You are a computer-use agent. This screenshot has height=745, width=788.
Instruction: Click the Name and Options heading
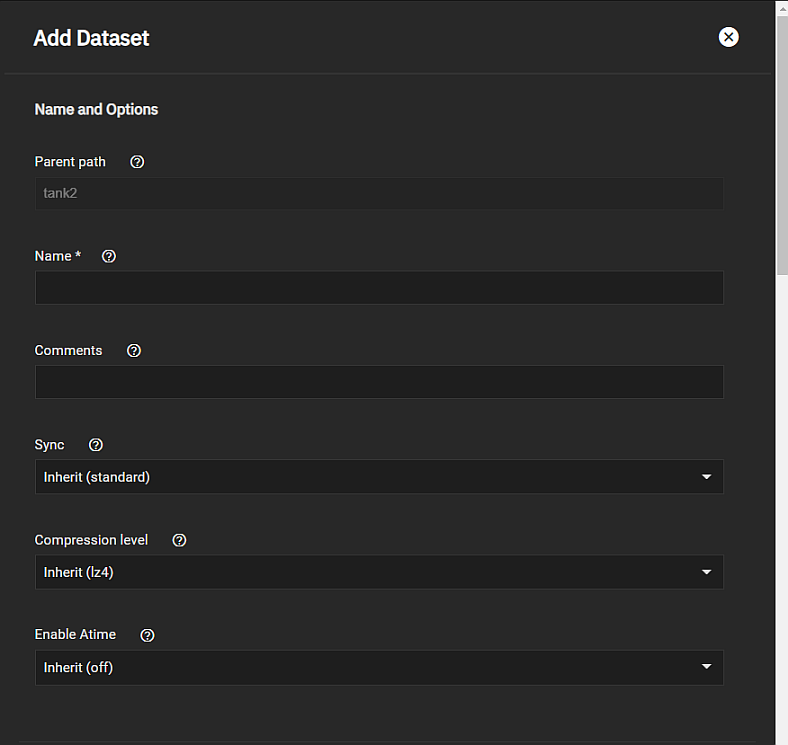click(x=96, y=109)
